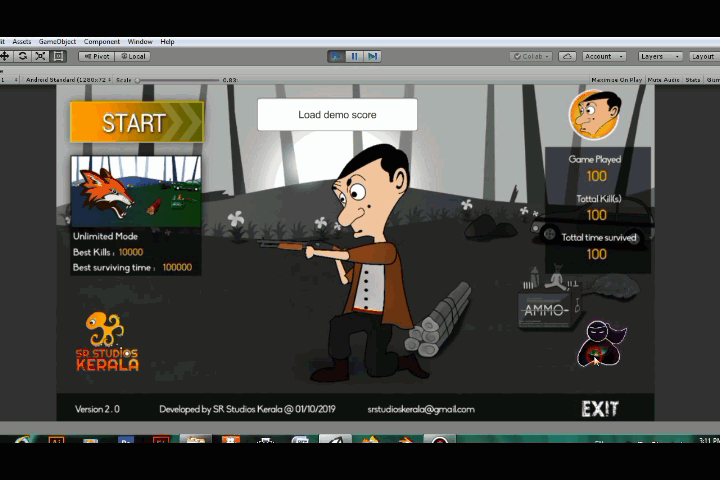Toggle the Local handle rotation button
This screenshot has width=720, height=480.
pyautogui.click(x=133, y=56)
